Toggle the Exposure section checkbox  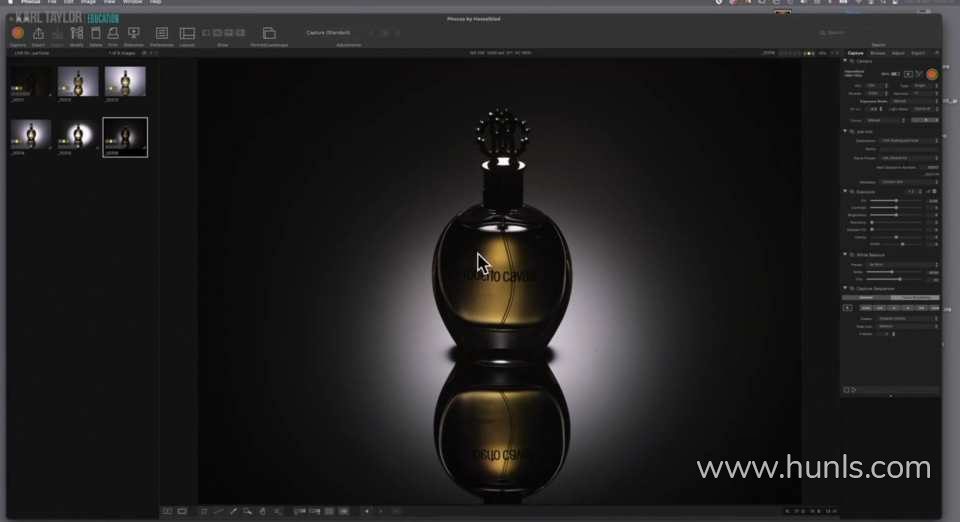[x=852, y=192]
